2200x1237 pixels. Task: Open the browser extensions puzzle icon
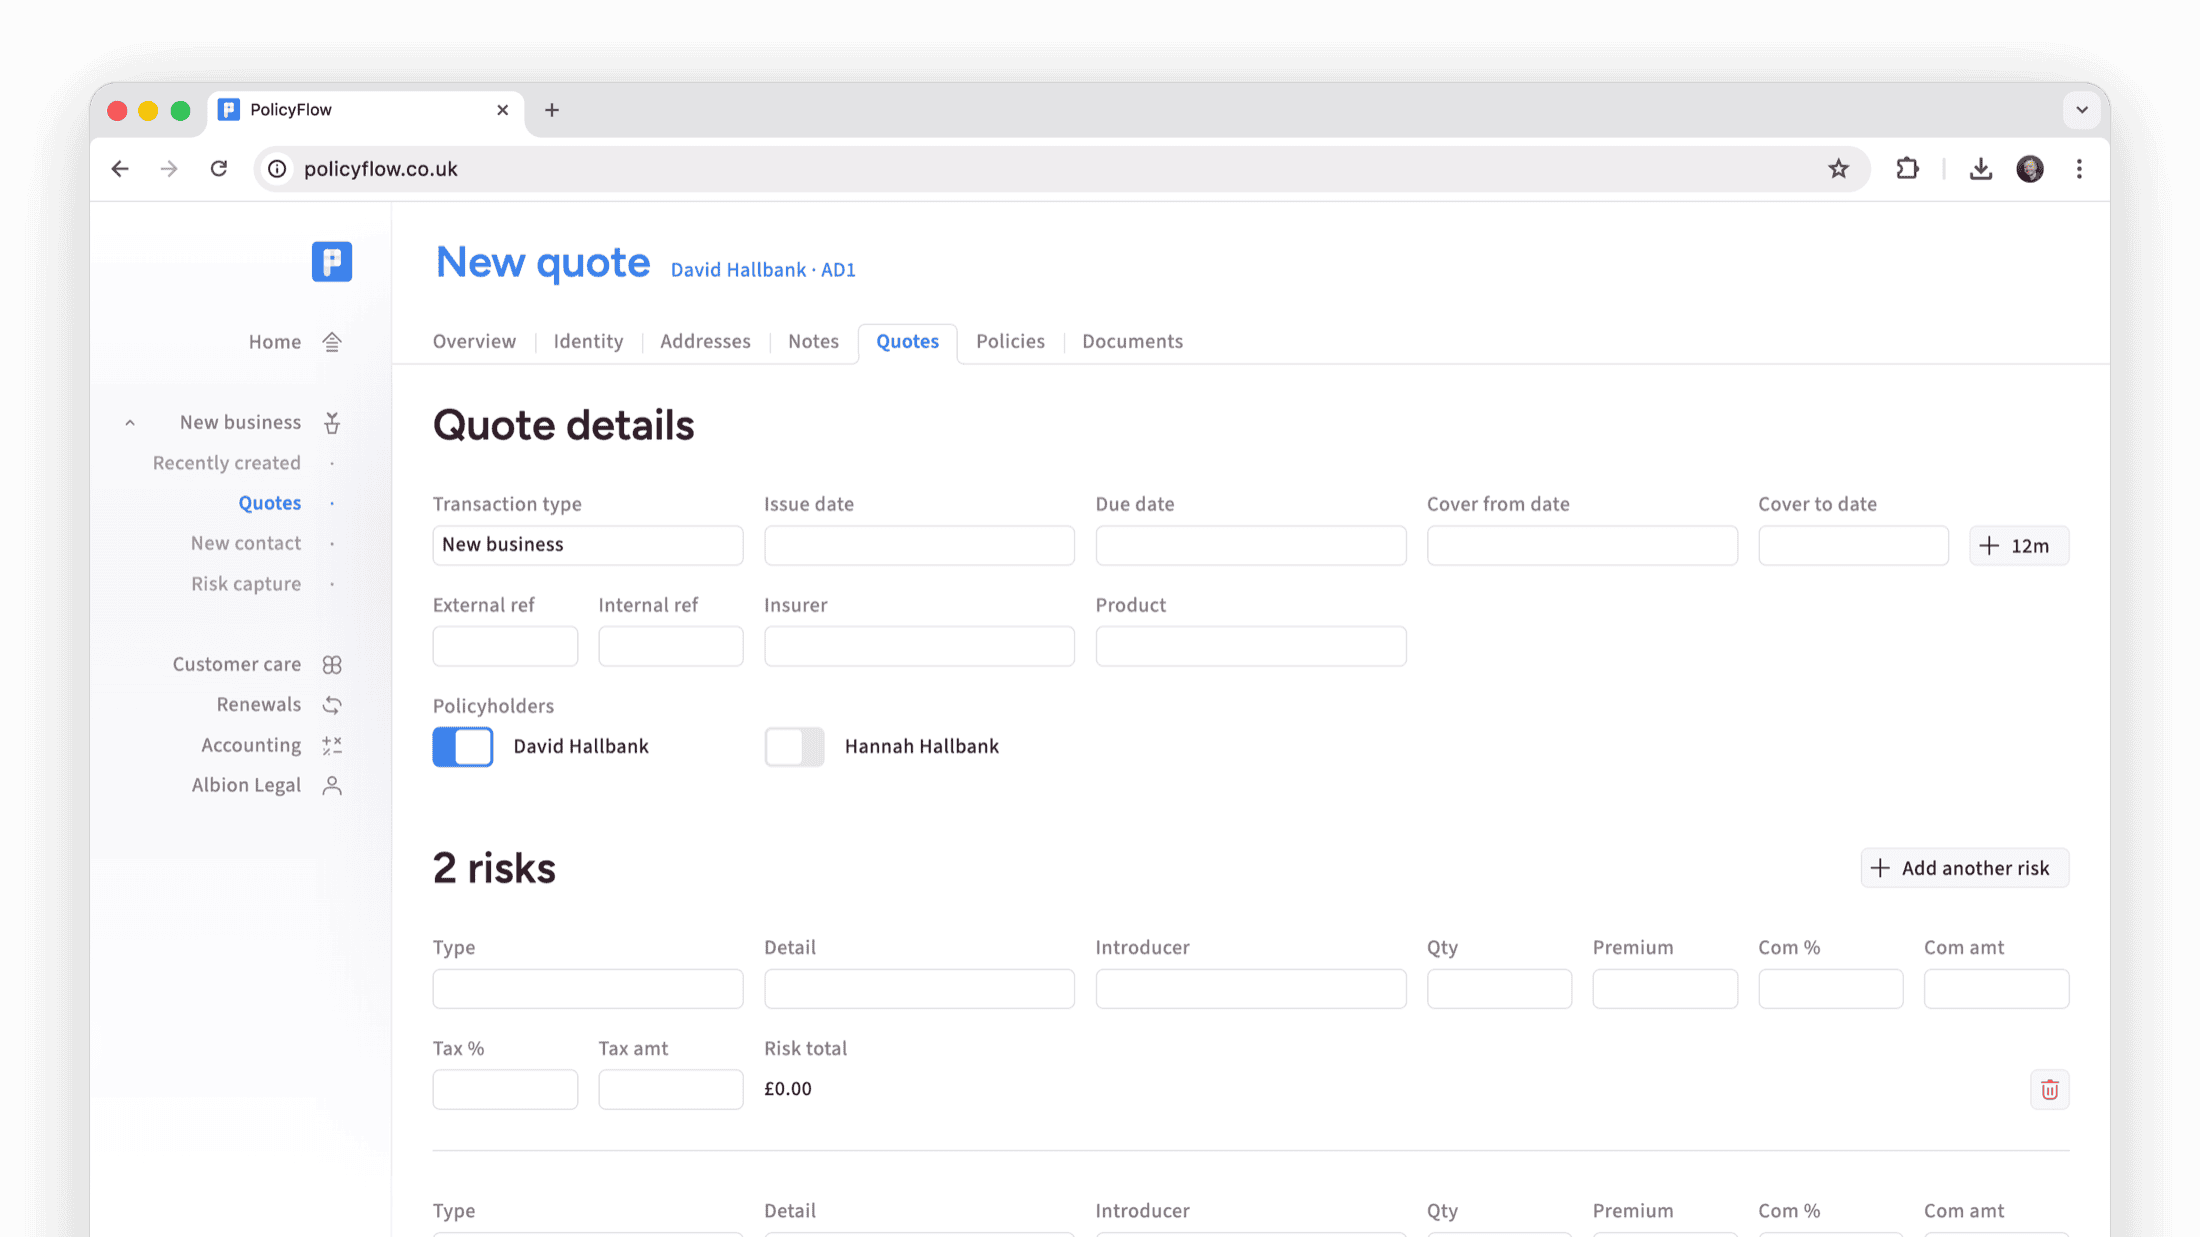pos(1907,169)
